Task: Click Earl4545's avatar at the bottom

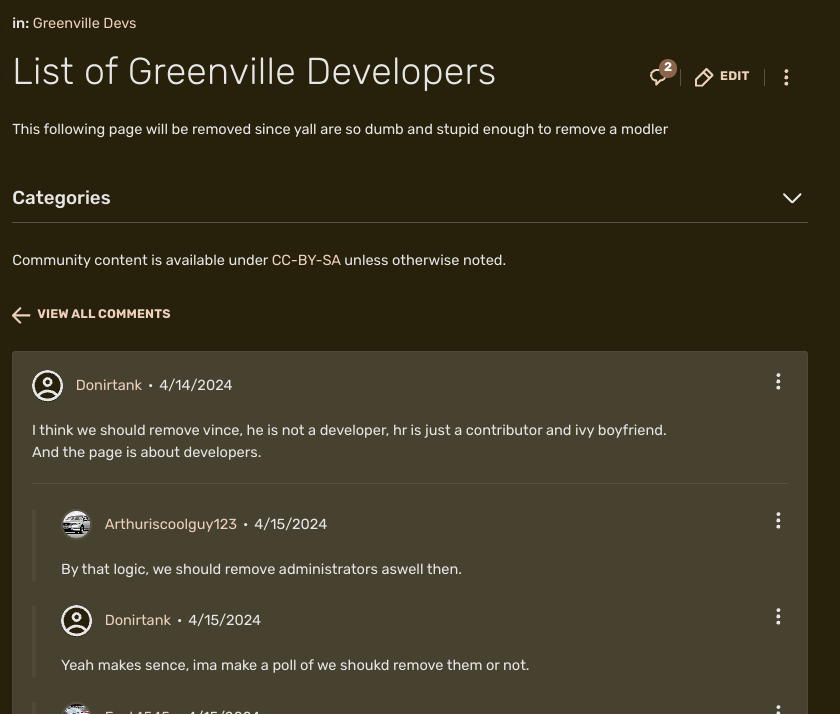Action: [76, 710]
